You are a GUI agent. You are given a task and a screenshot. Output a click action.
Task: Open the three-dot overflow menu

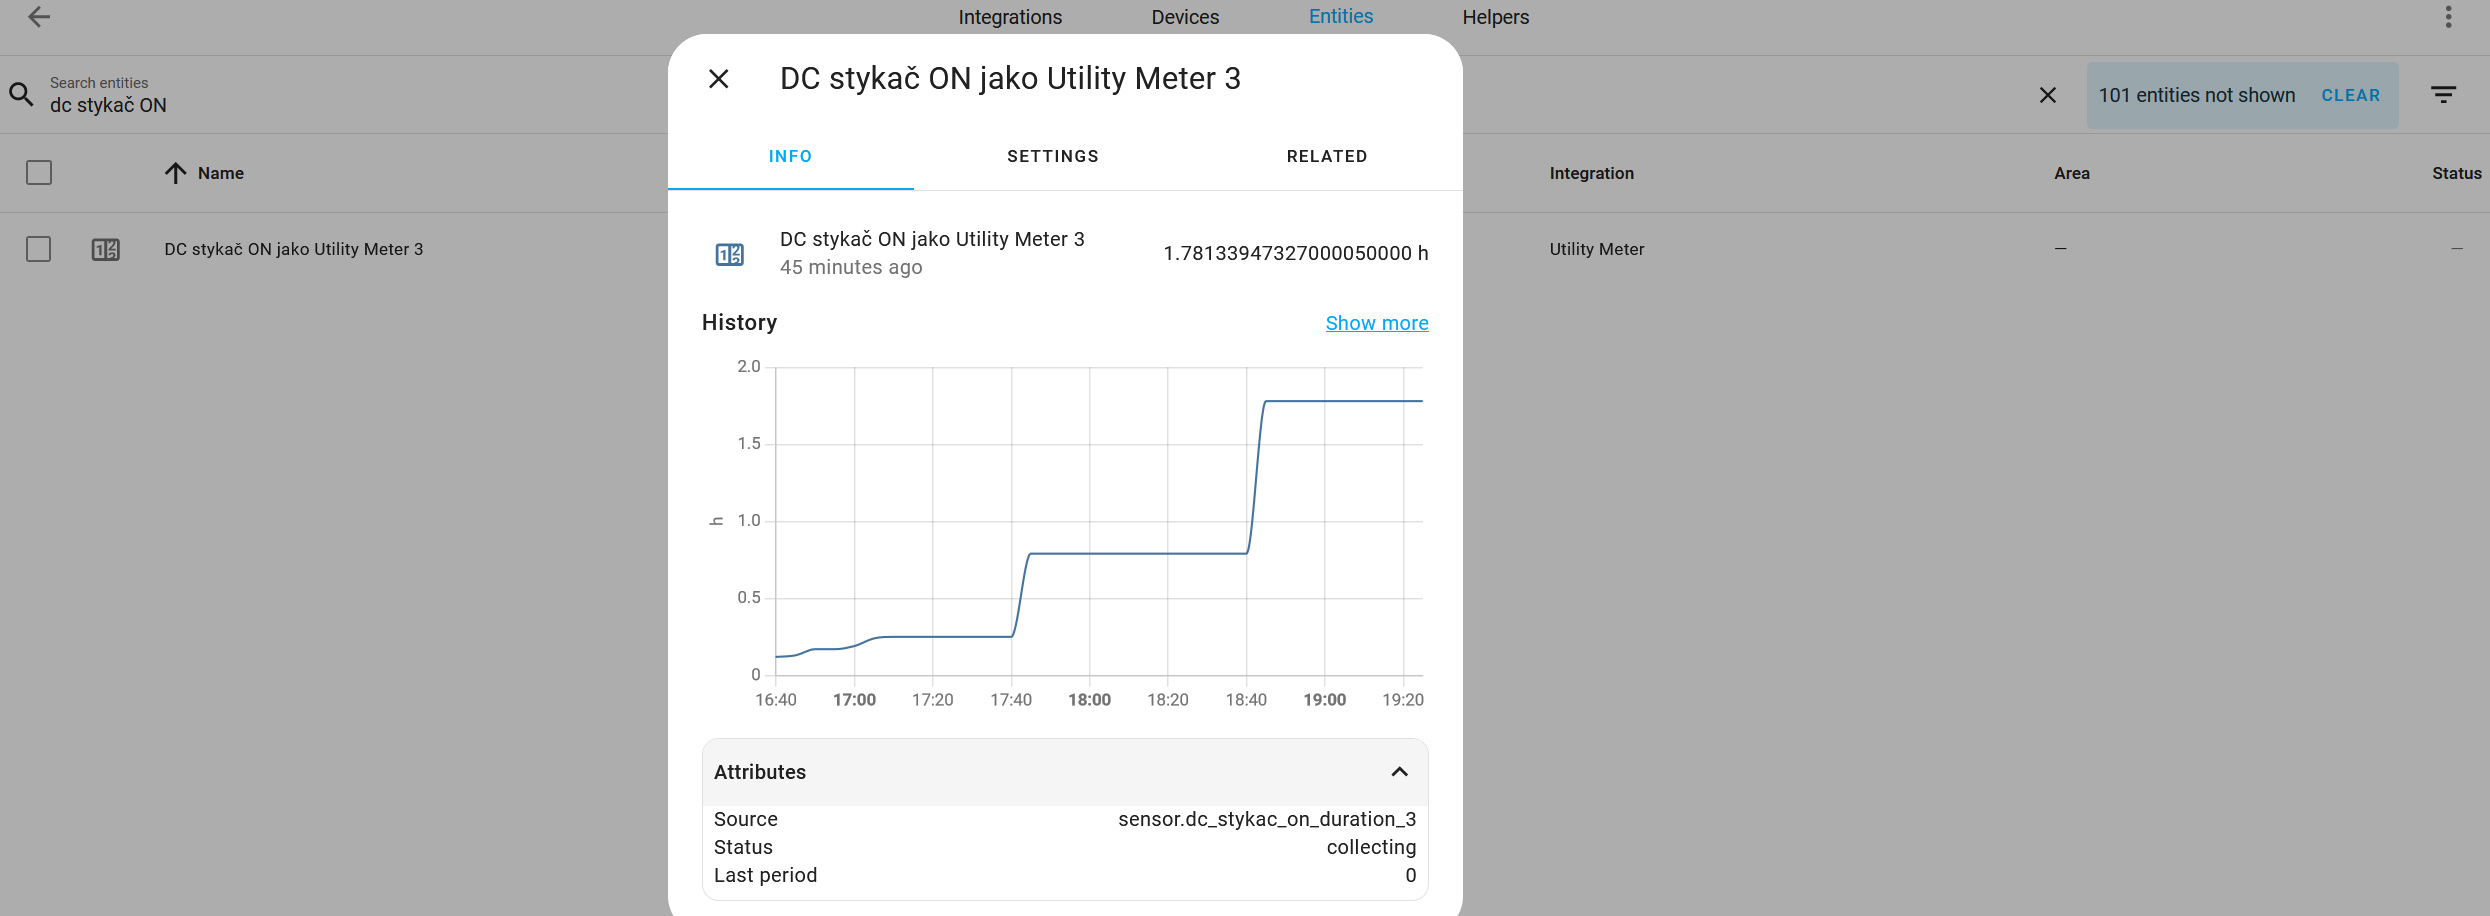pyautogui.click(x=2448, y=17)
